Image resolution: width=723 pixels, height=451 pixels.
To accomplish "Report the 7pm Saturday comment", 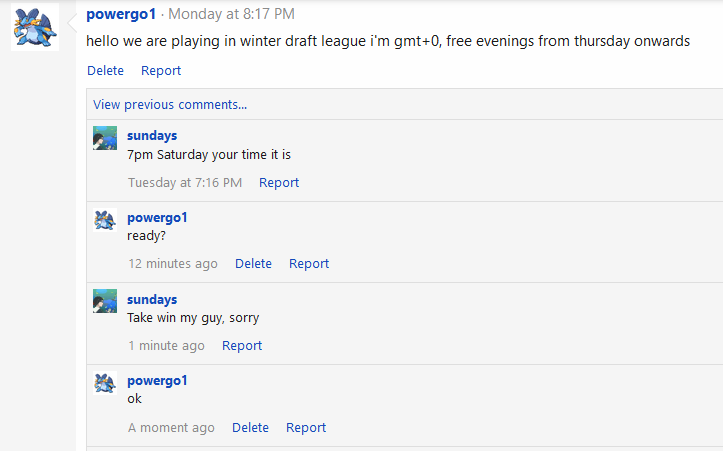I will (x=279, y=183).
